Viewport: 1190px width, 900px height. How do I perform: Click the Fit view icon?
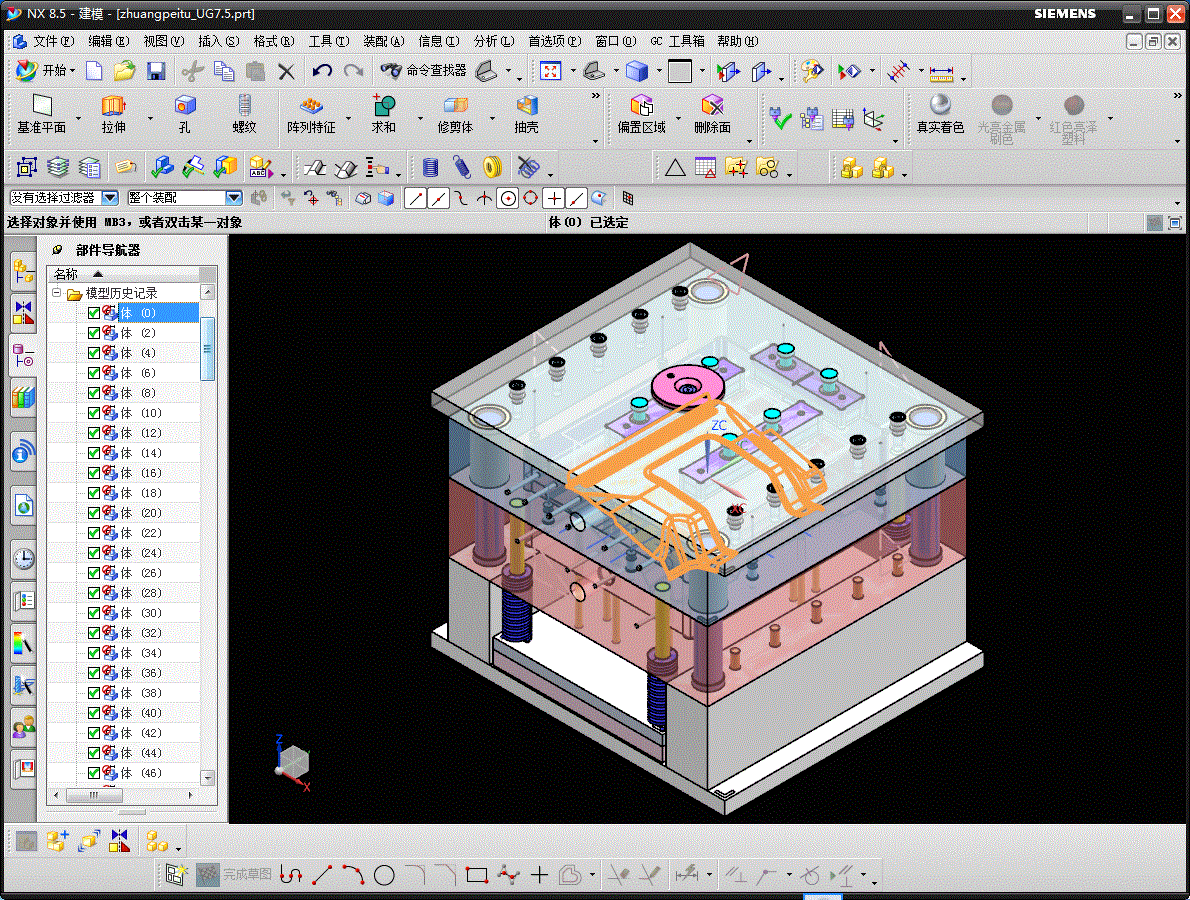pyautogui.click(x=550, y=71)
